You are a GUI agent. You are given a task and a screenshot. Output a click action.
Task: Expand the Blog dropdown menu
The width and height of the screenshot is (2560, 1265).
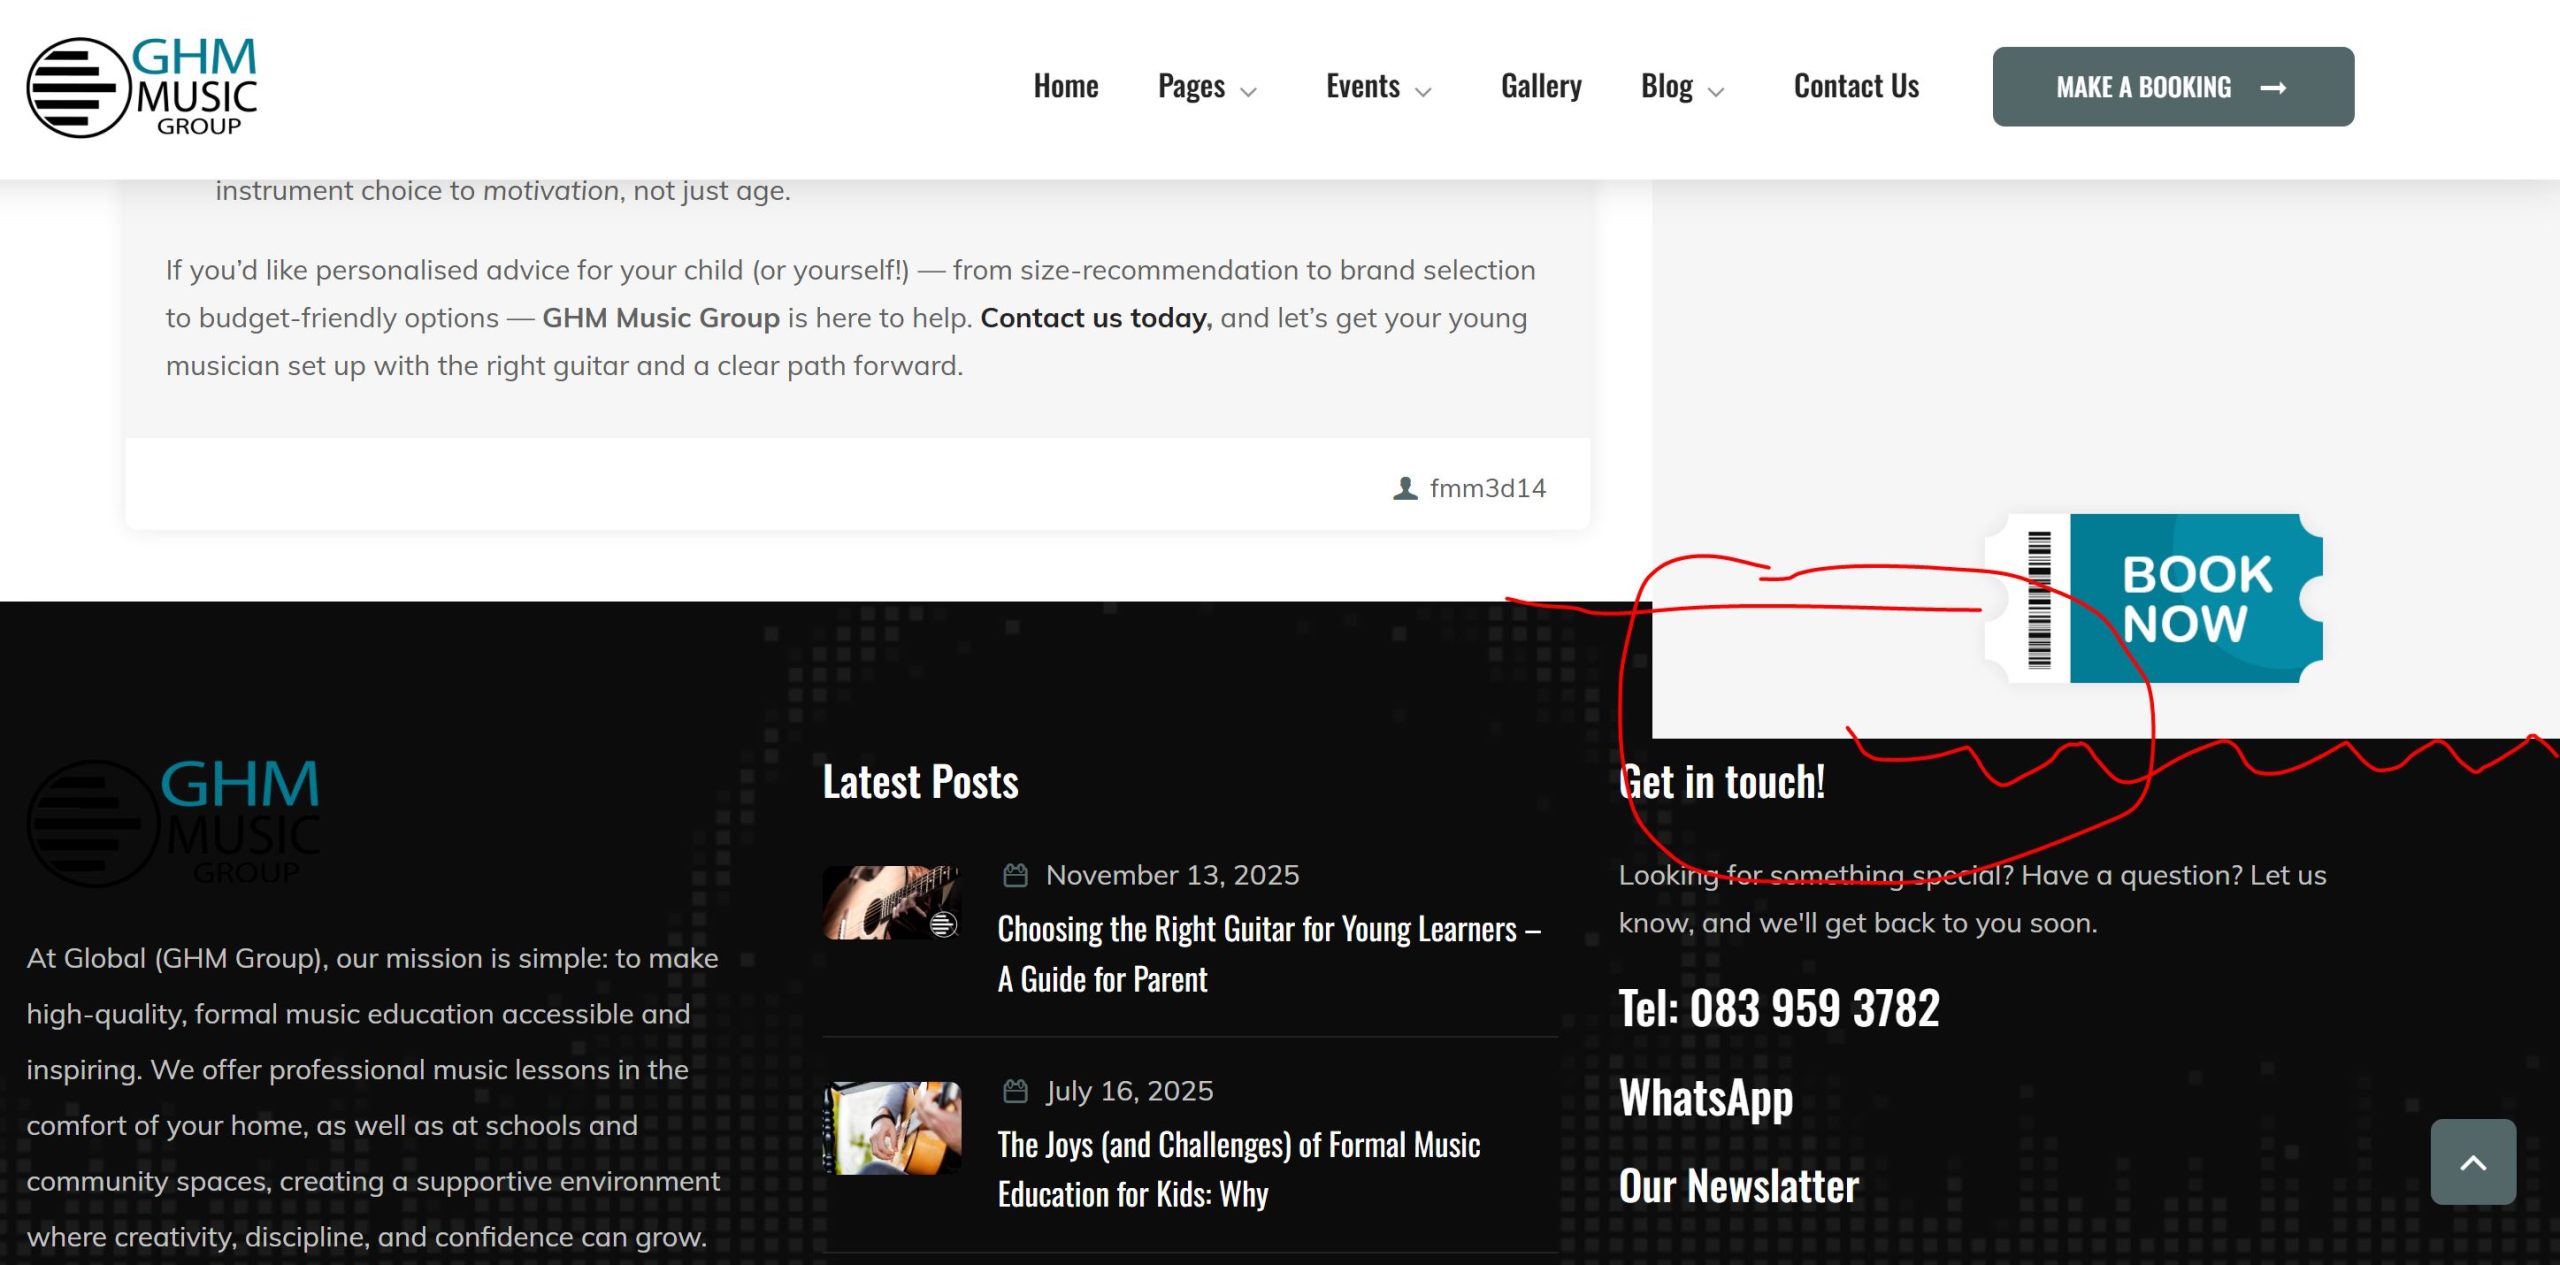[1681, 87]
